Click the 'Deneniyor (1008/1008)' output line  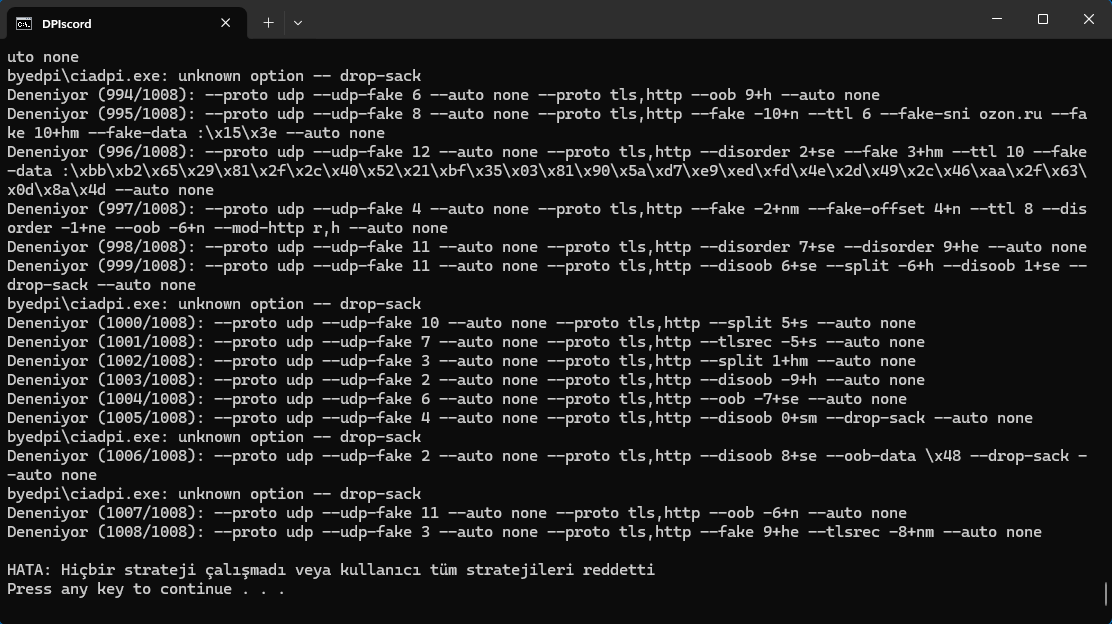[x=524, y=532]
